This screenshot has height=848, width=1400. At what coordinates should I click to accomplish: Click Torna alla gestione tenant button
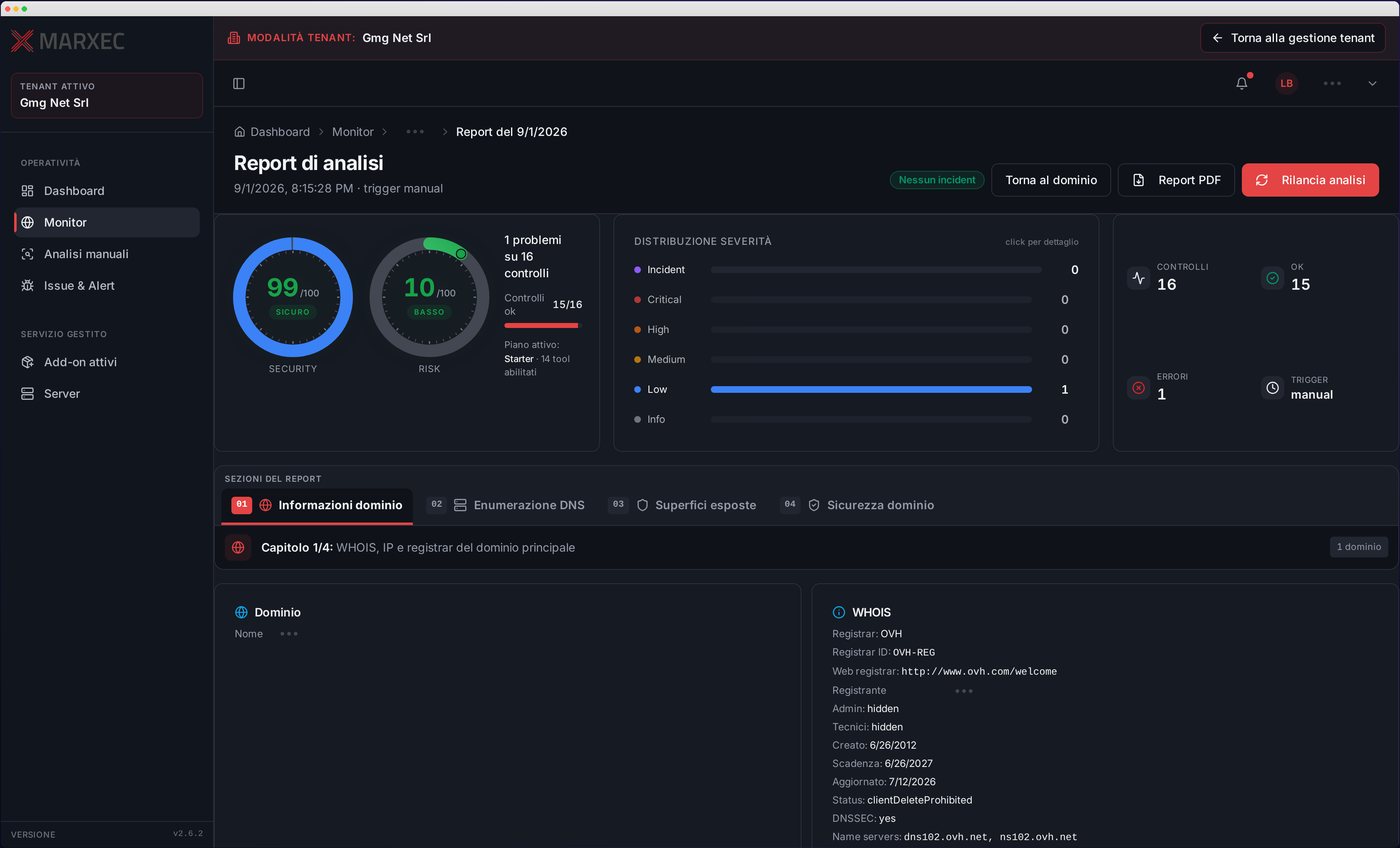coord(1293,38)
